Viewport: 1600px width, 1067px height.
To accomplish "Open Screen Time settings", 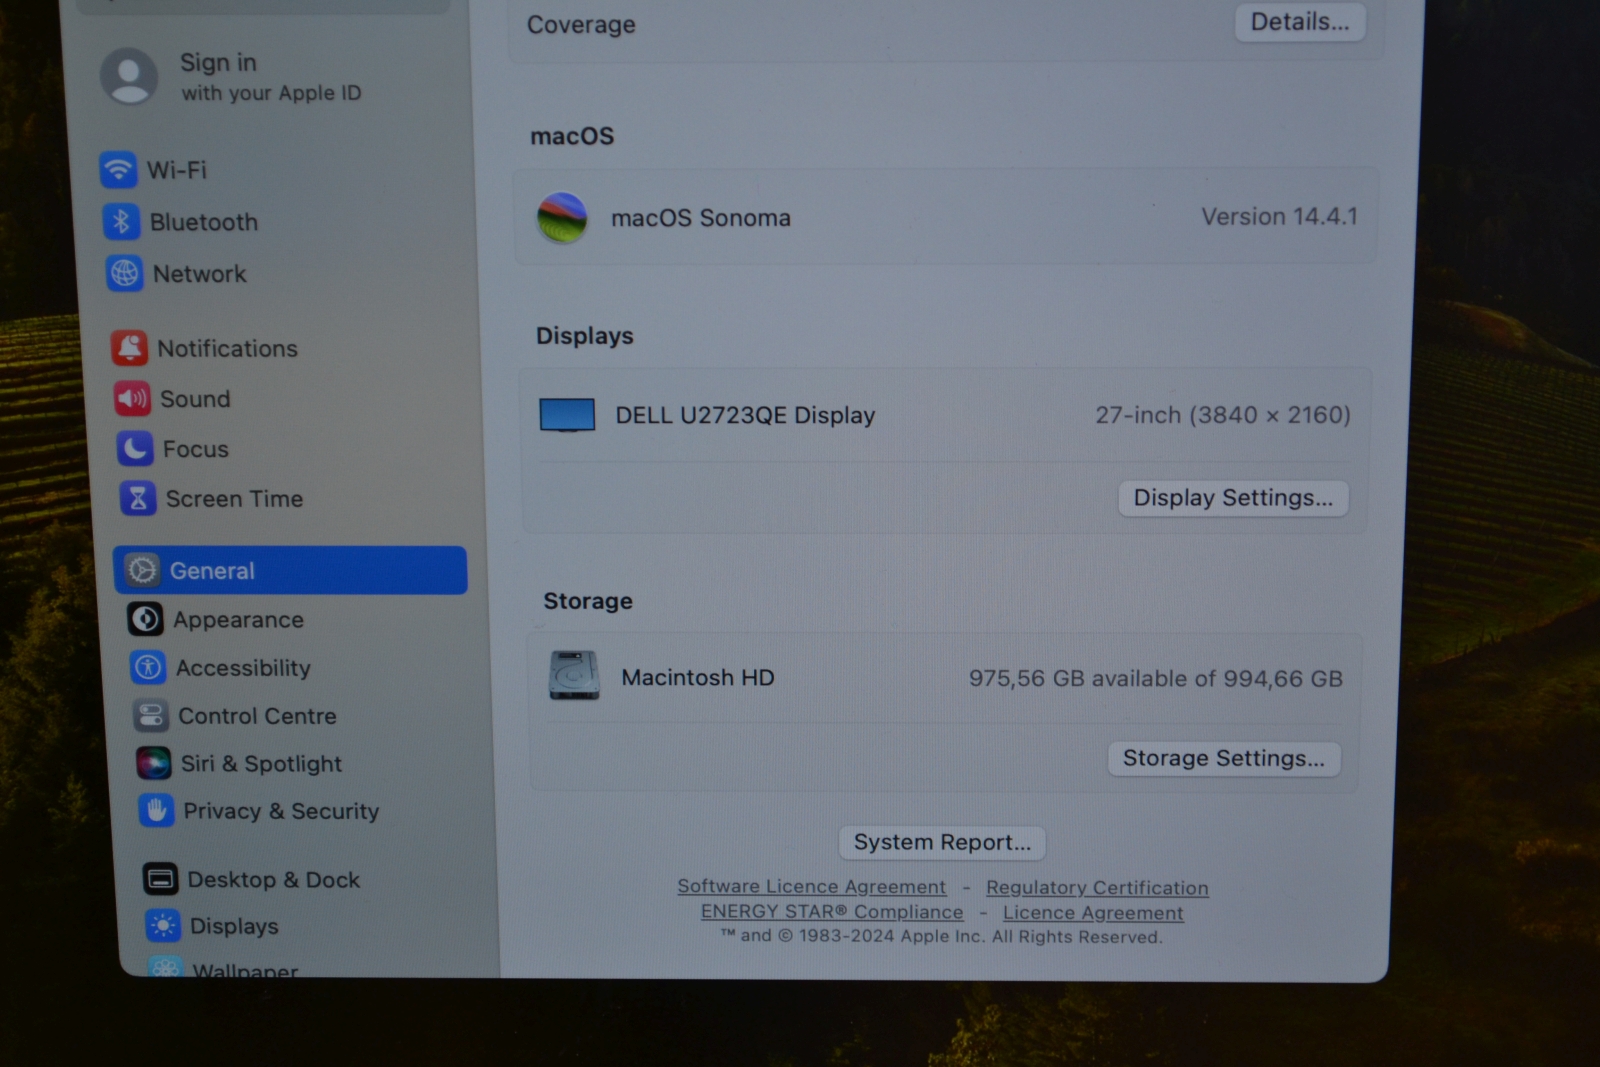I will [x=138, y=498].
